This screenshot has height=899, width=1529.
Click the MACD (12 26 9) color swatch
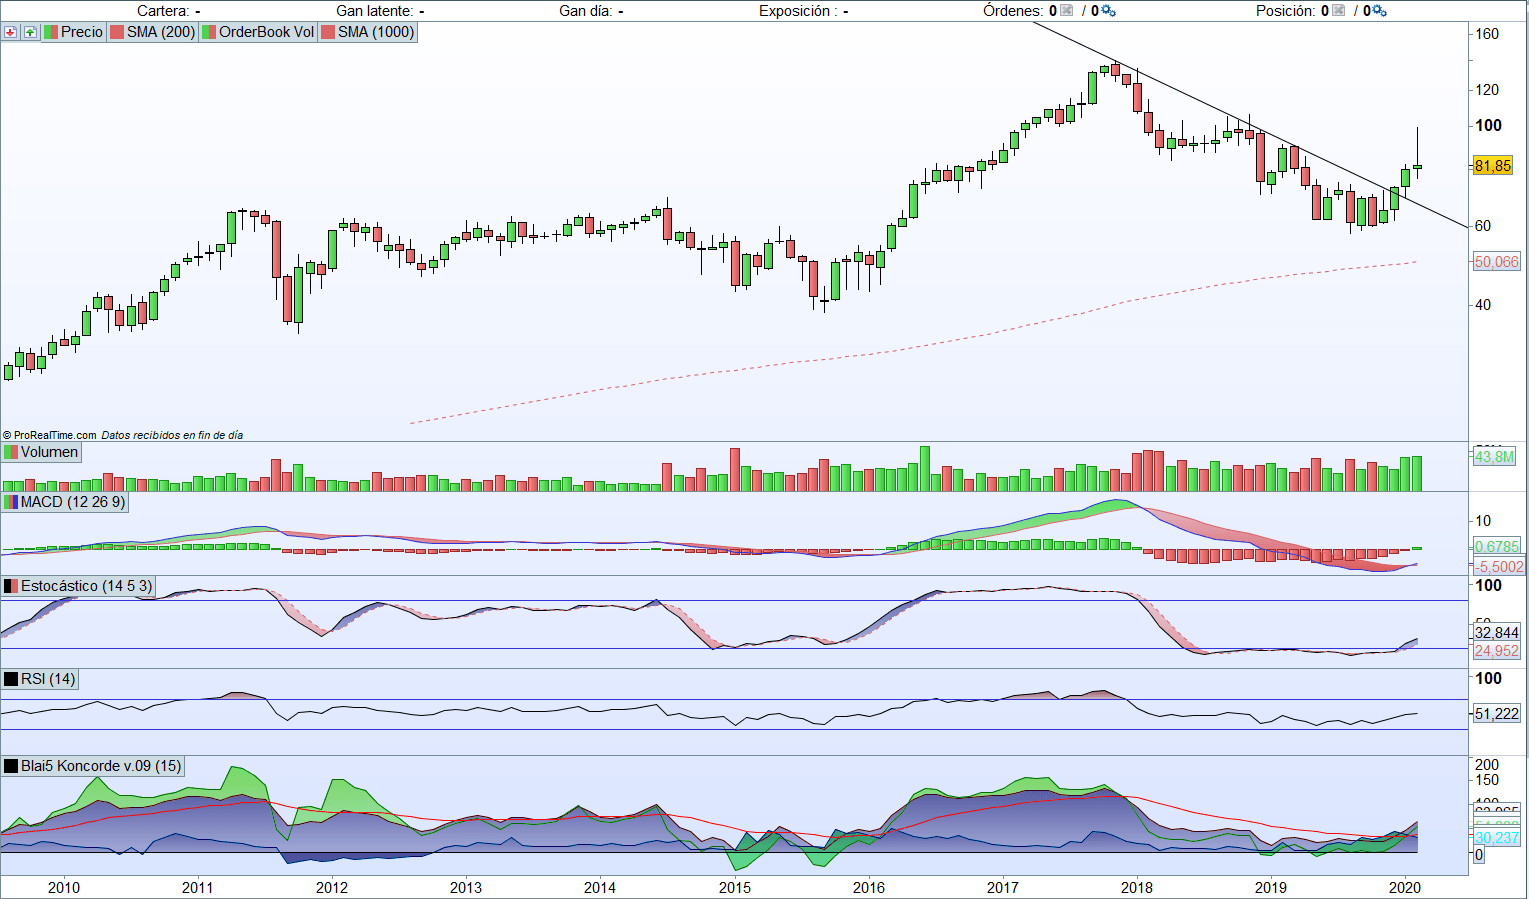[11, 502]
